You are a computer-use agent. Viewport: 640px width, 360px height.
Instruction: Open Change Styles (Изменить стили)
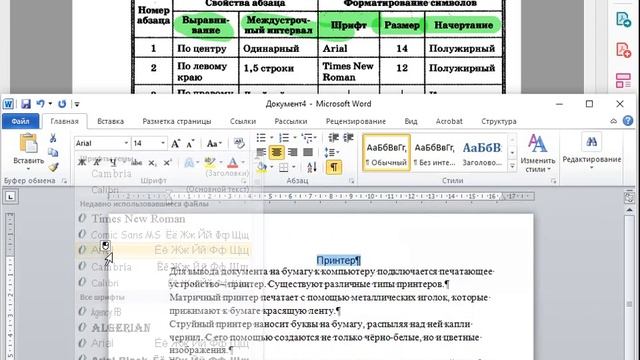pyautogui.click(x=538, y=153)
